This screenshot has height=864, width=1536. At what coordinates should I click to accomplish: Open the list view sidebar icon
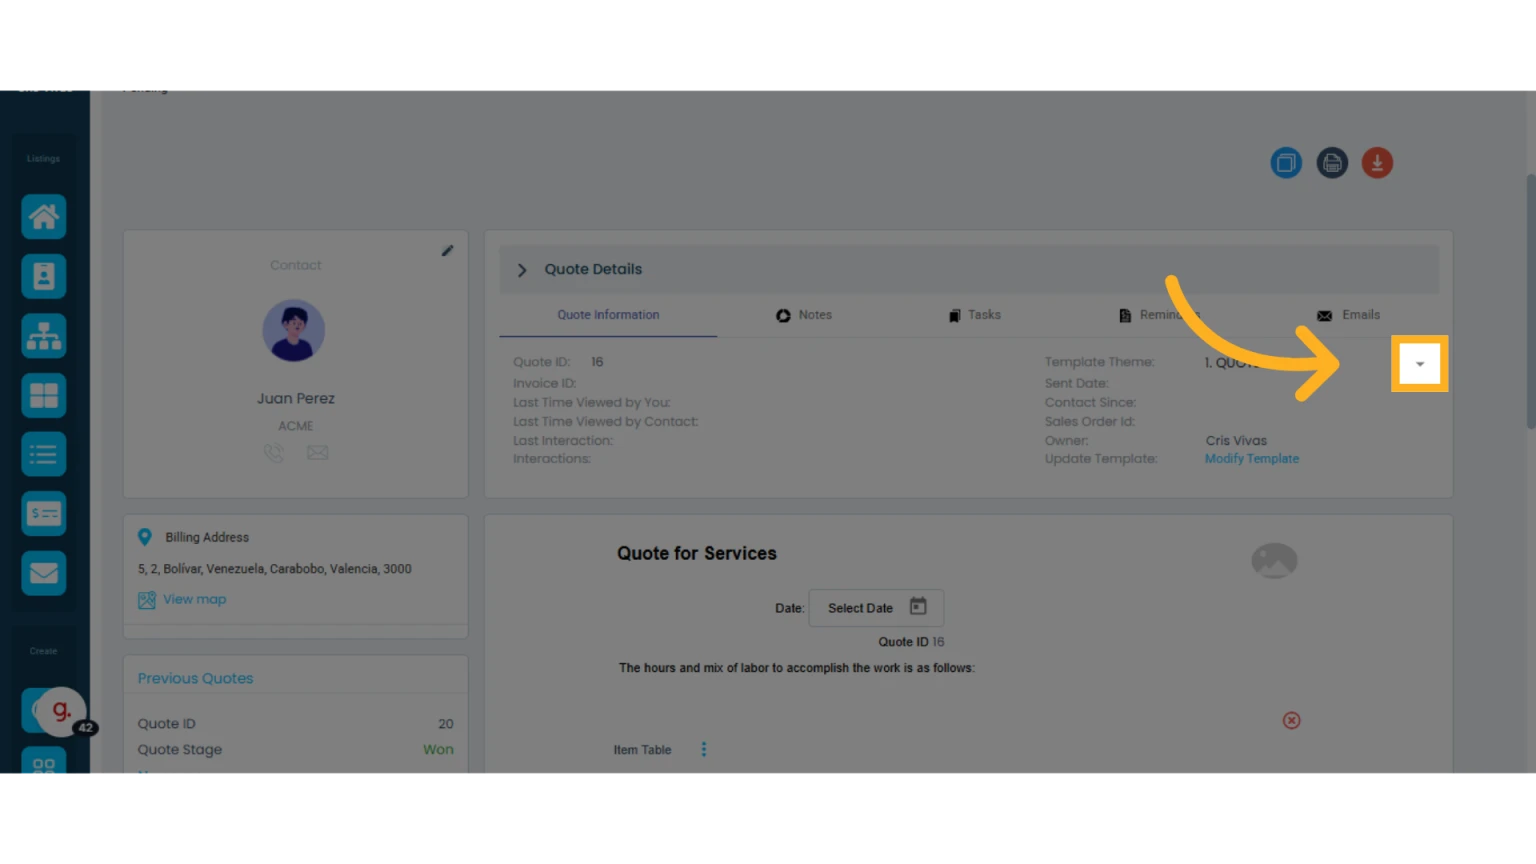(44, 455)
